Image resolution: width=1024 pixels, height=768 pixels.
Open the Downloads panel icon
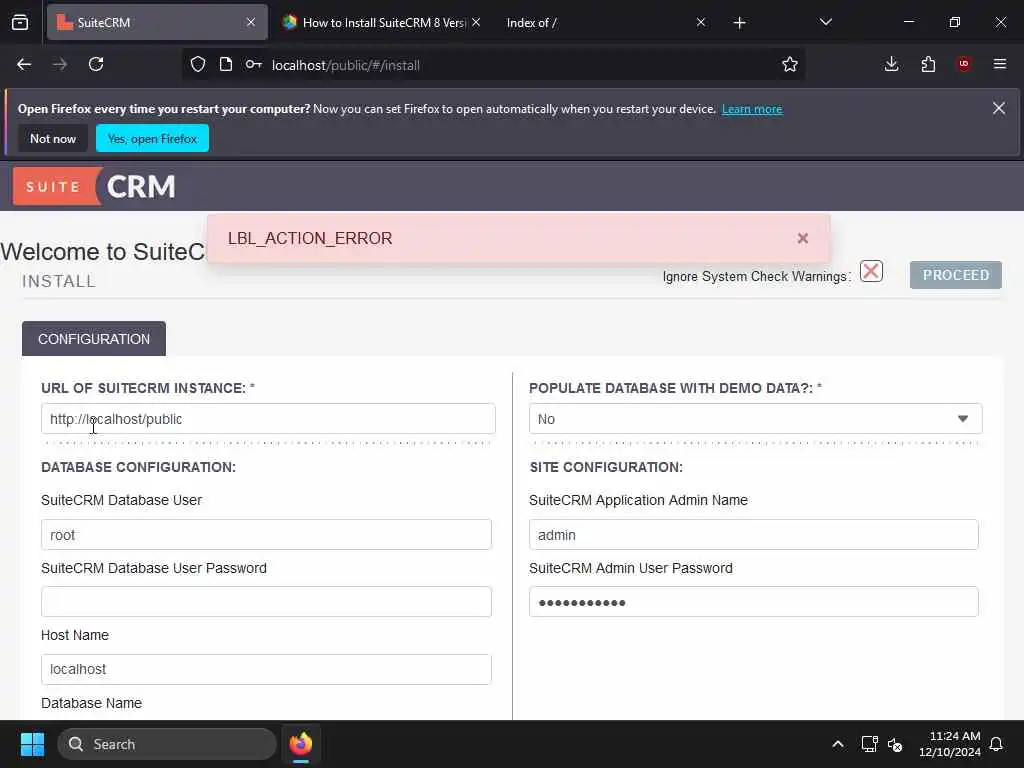click(x=891, y=64)
